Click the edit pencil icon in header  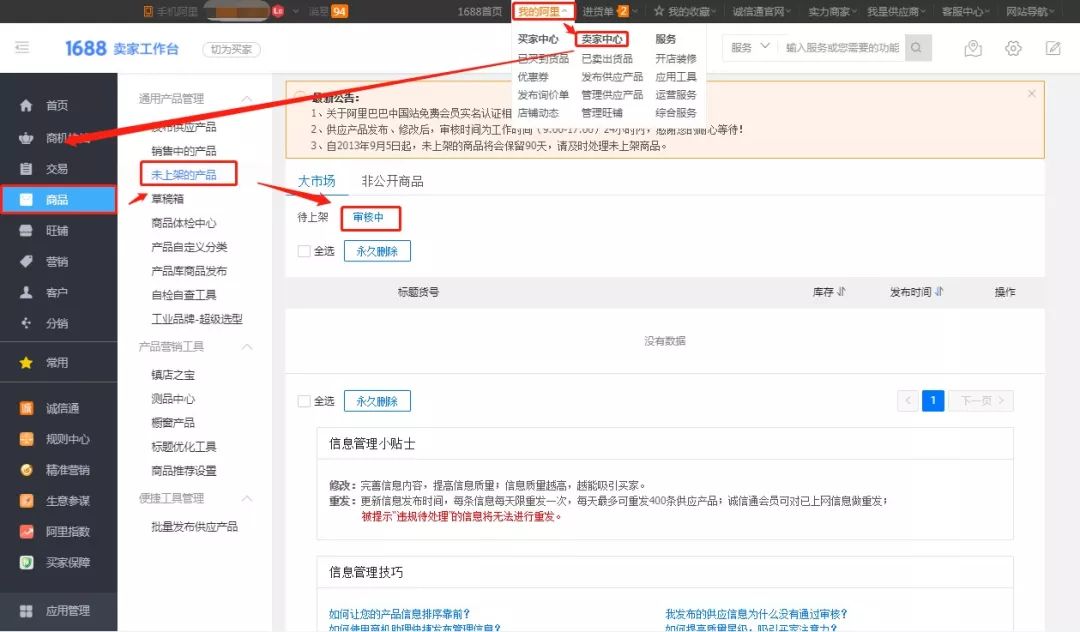(1052, 48)
